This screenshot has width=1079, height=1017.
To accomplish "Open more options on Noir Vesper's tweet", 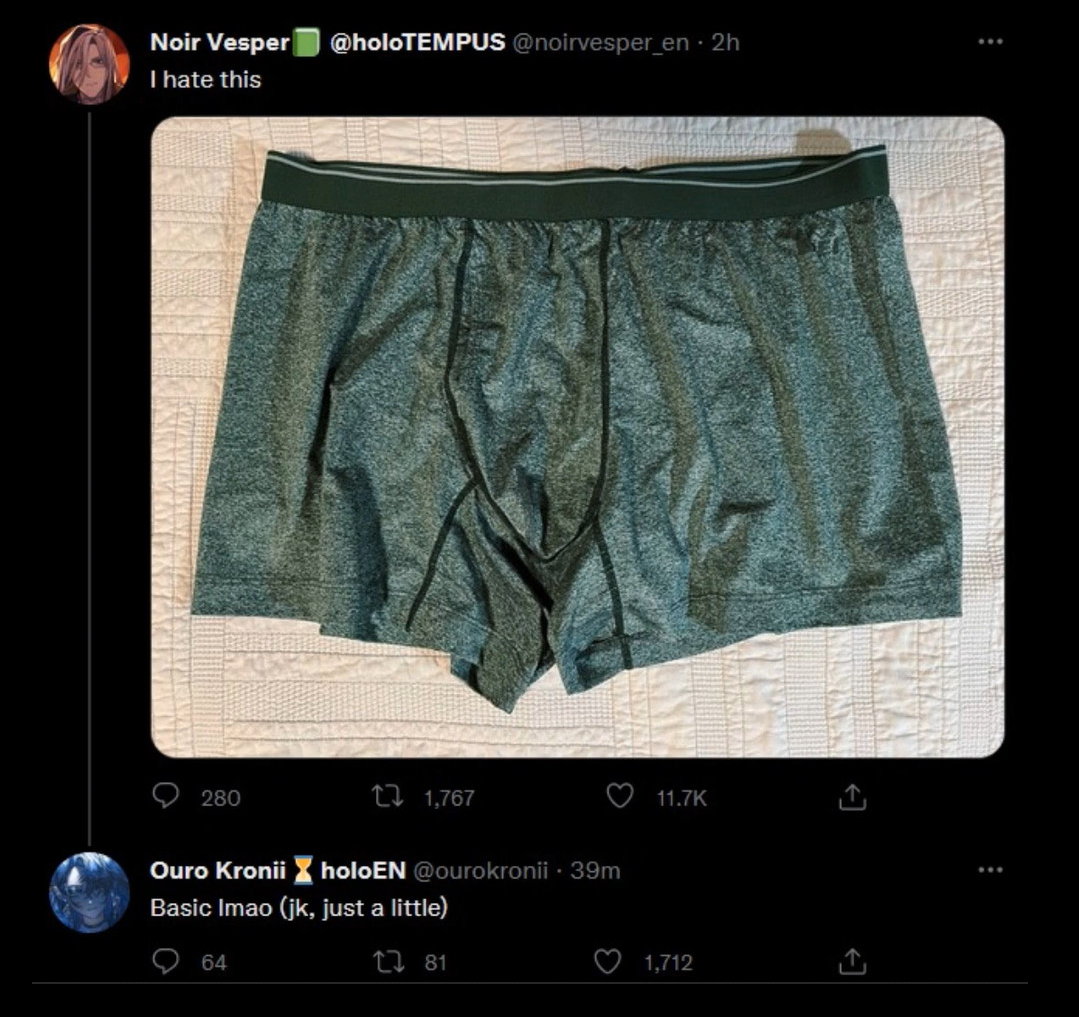I will point(990,42).
